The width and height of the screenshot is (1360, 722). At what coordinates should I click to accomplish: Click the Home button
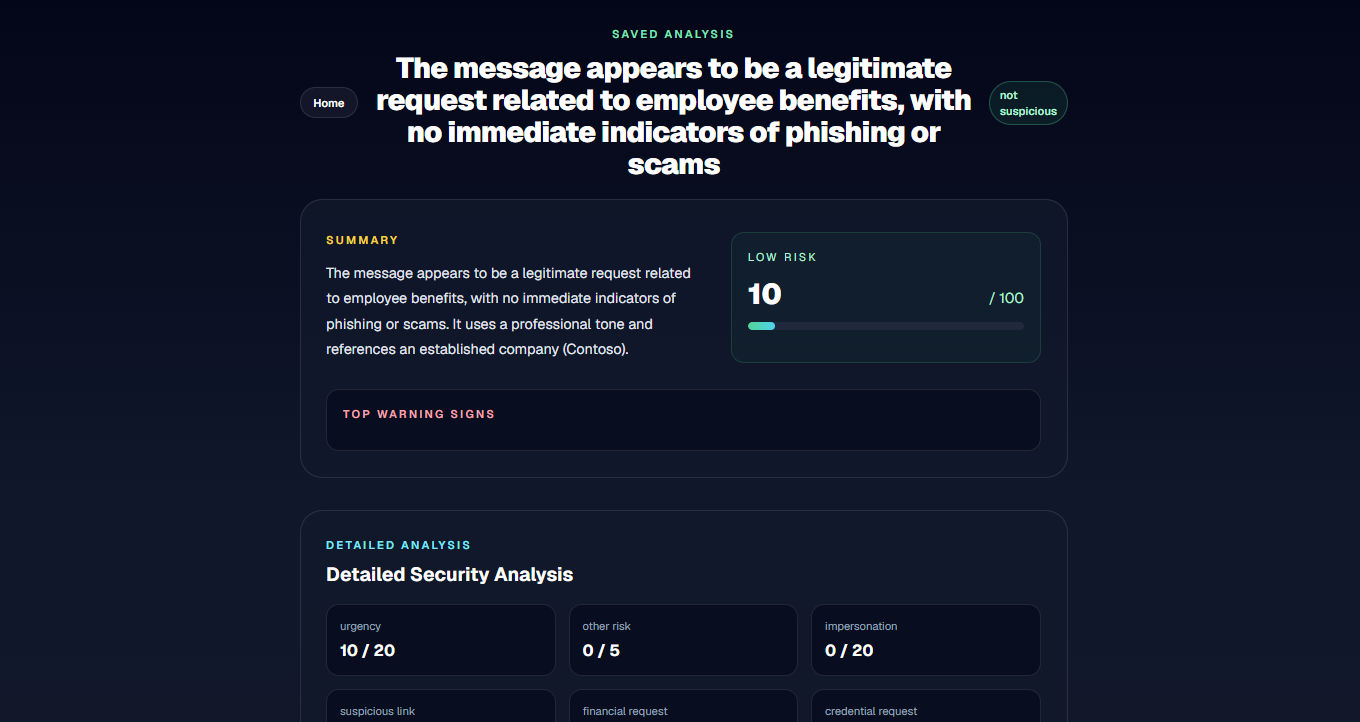(329, 103)
